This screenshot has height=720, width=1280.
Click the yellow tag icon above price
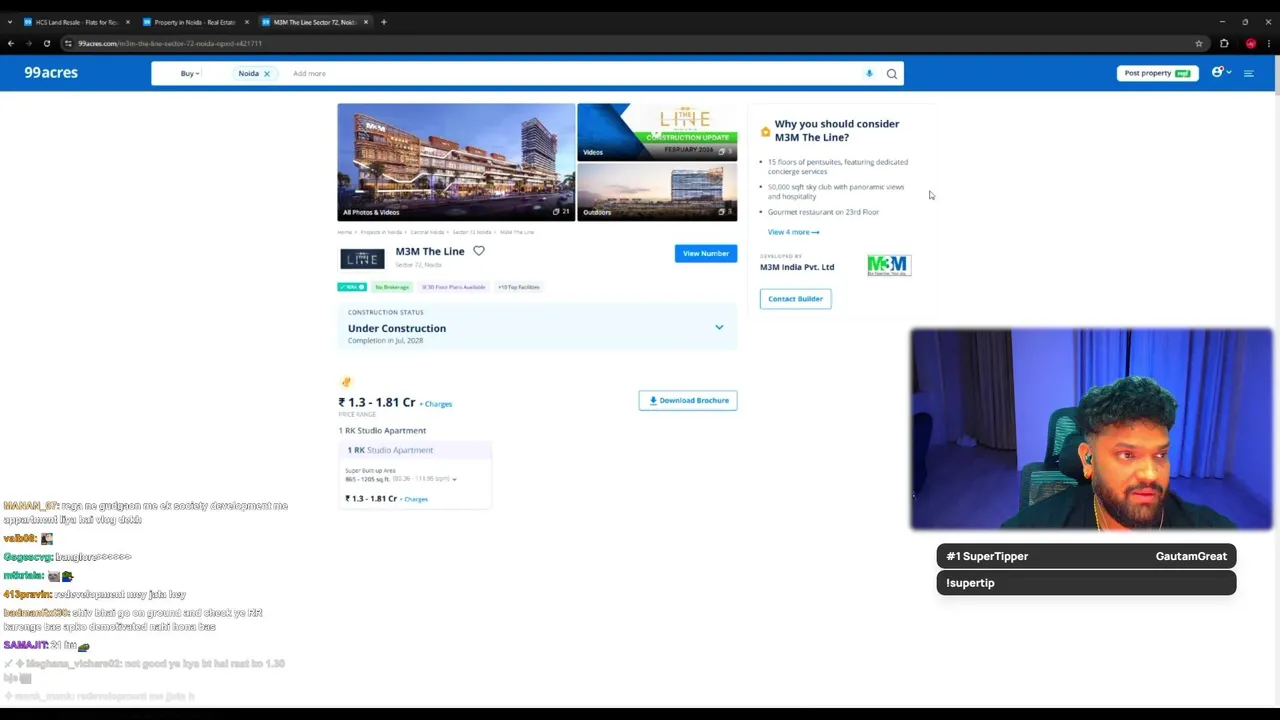tap(346, 382)
